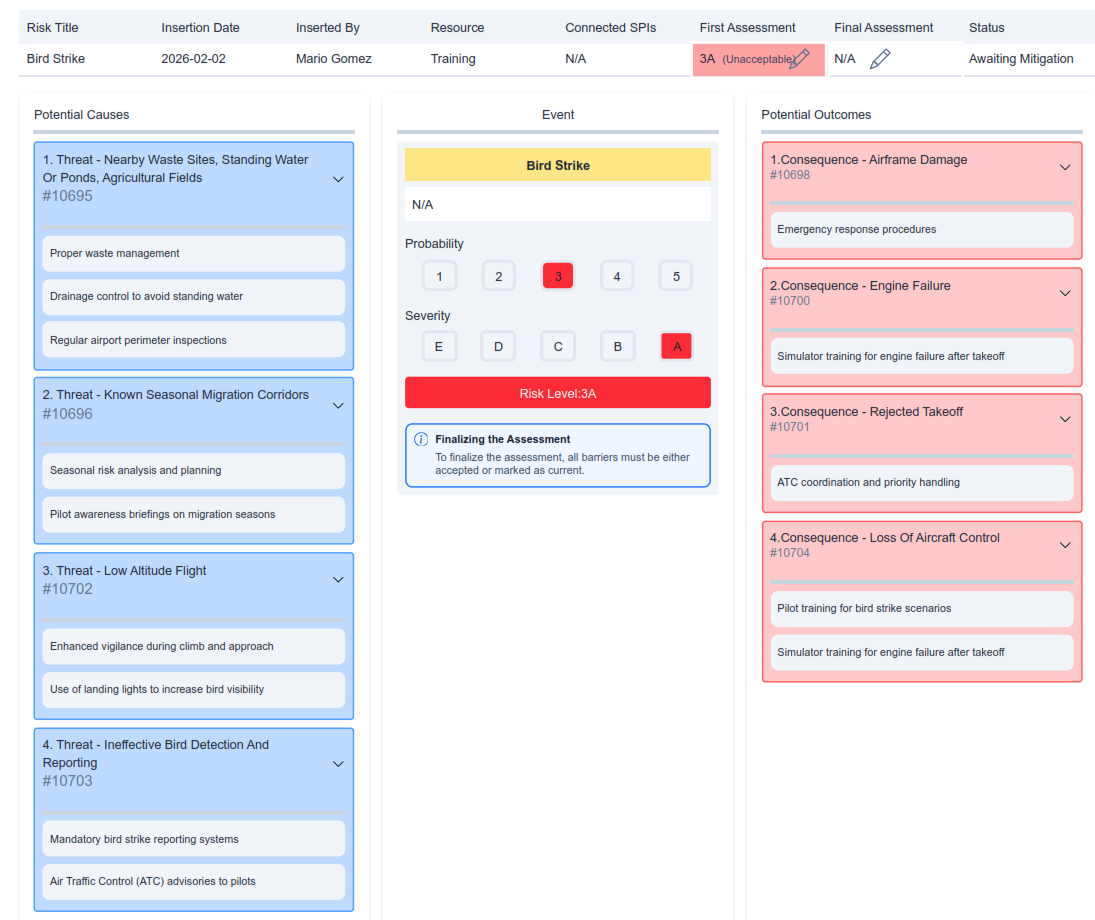Click the Status column header

[986, 28]
